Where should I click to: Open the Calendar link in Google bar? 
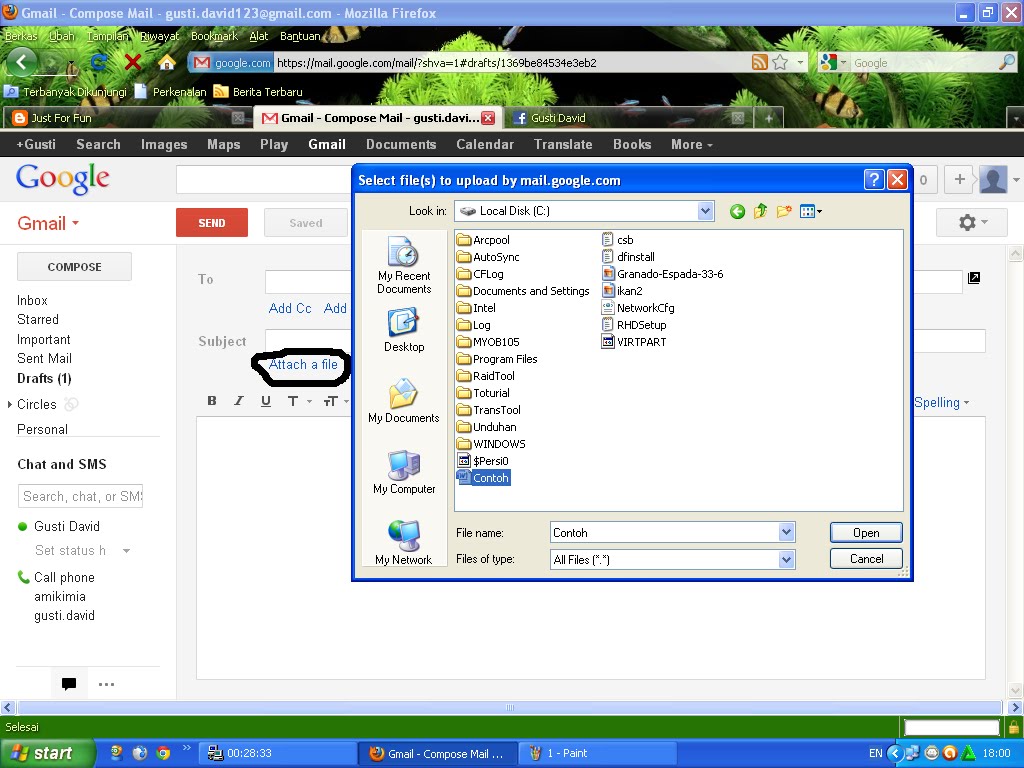tap(485, 144)
